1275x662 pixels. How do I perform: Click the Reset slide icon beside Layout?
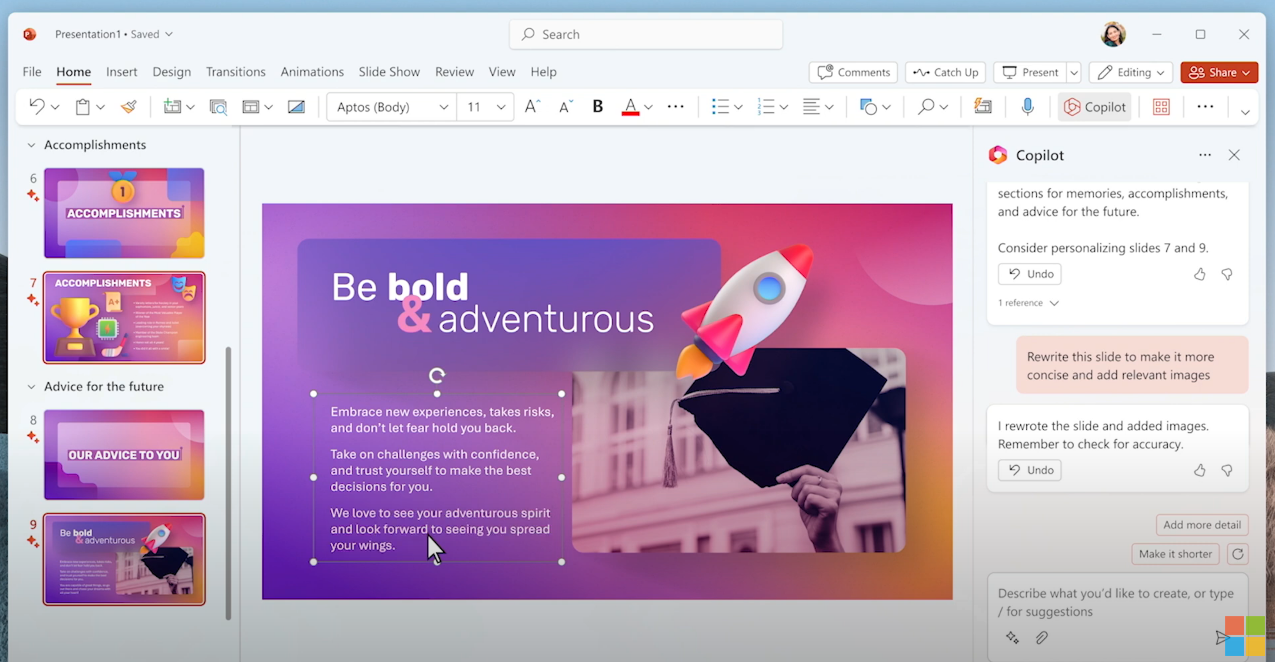coord(296,106)
